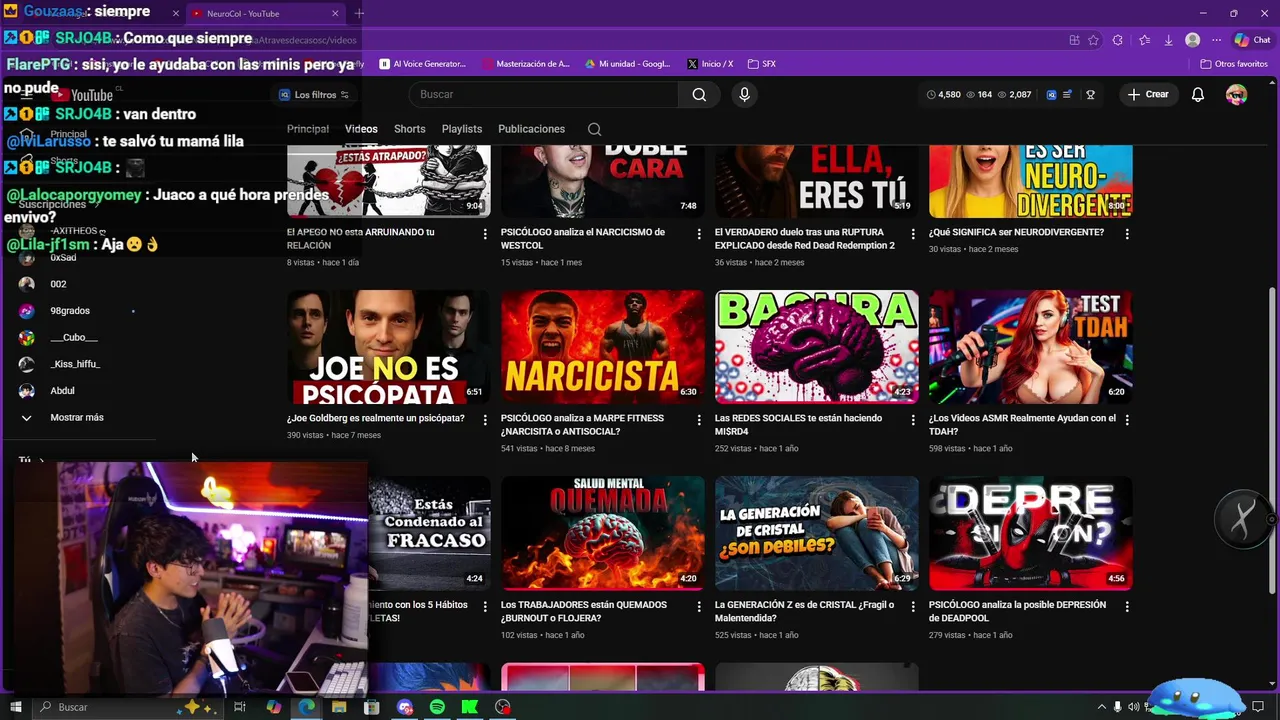Image resolution: width=1280 pixels, height=720 pixels.
Task: Select the Videos channel tab
Action: coord(361,129)
